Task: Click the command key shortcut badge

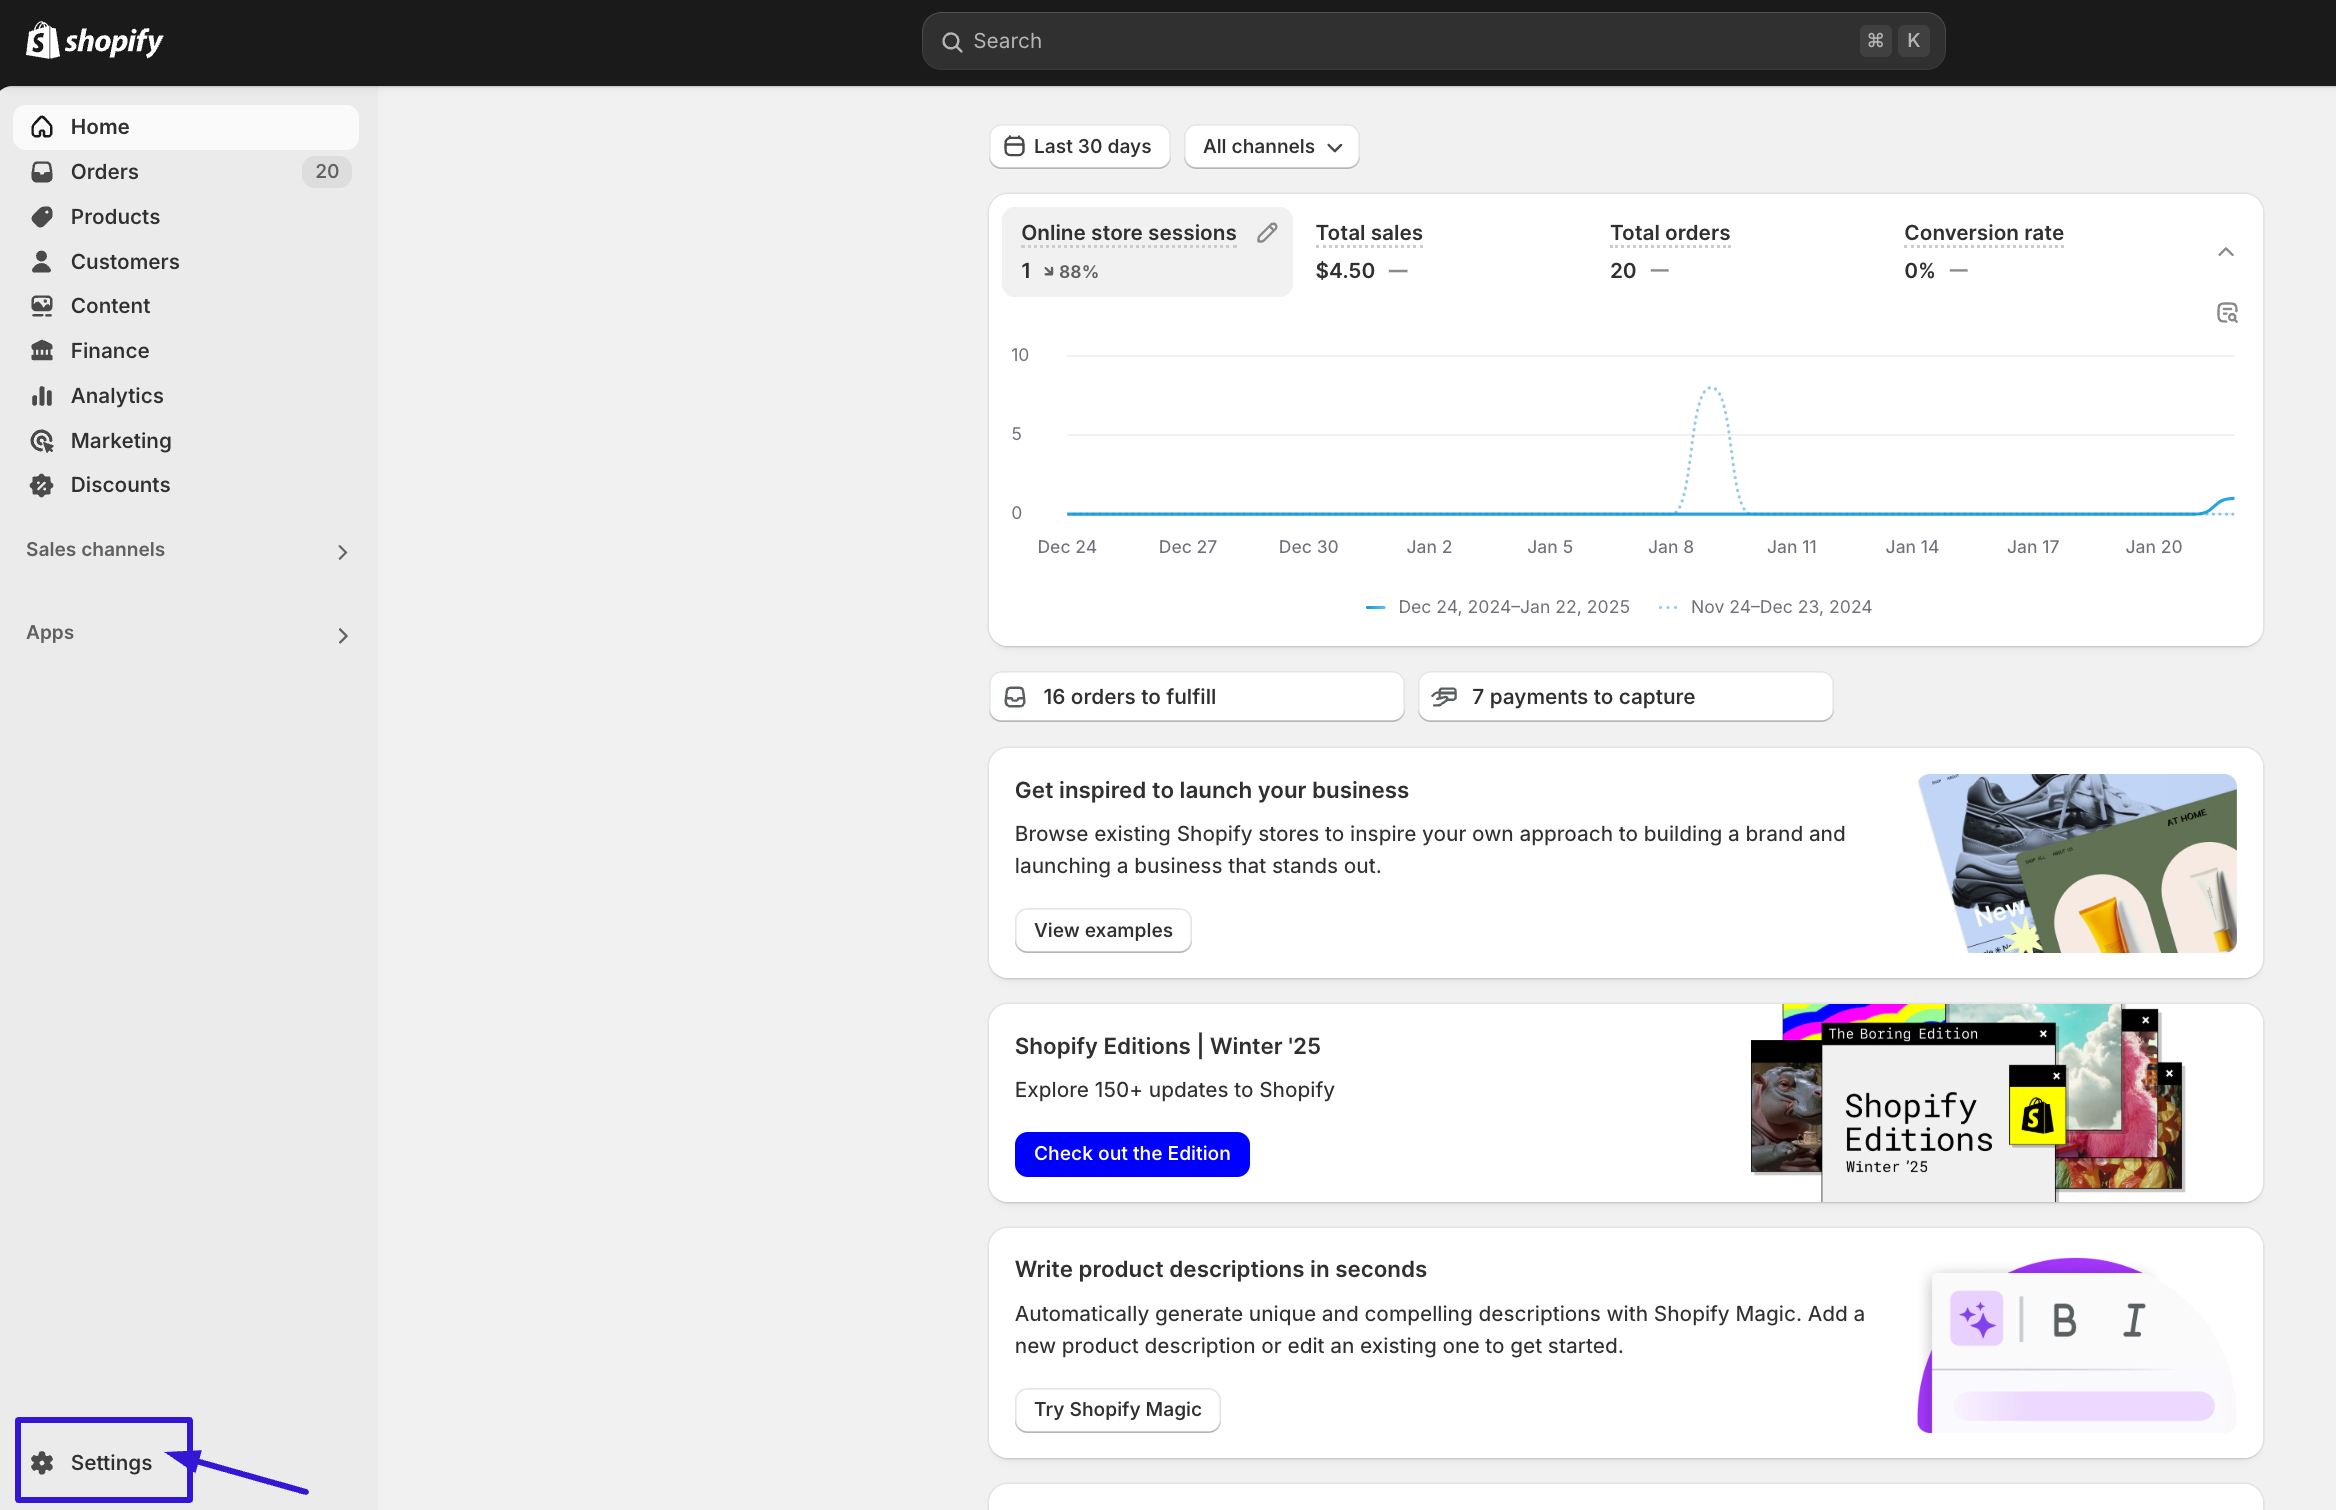Action: [x=1876, y=41]
